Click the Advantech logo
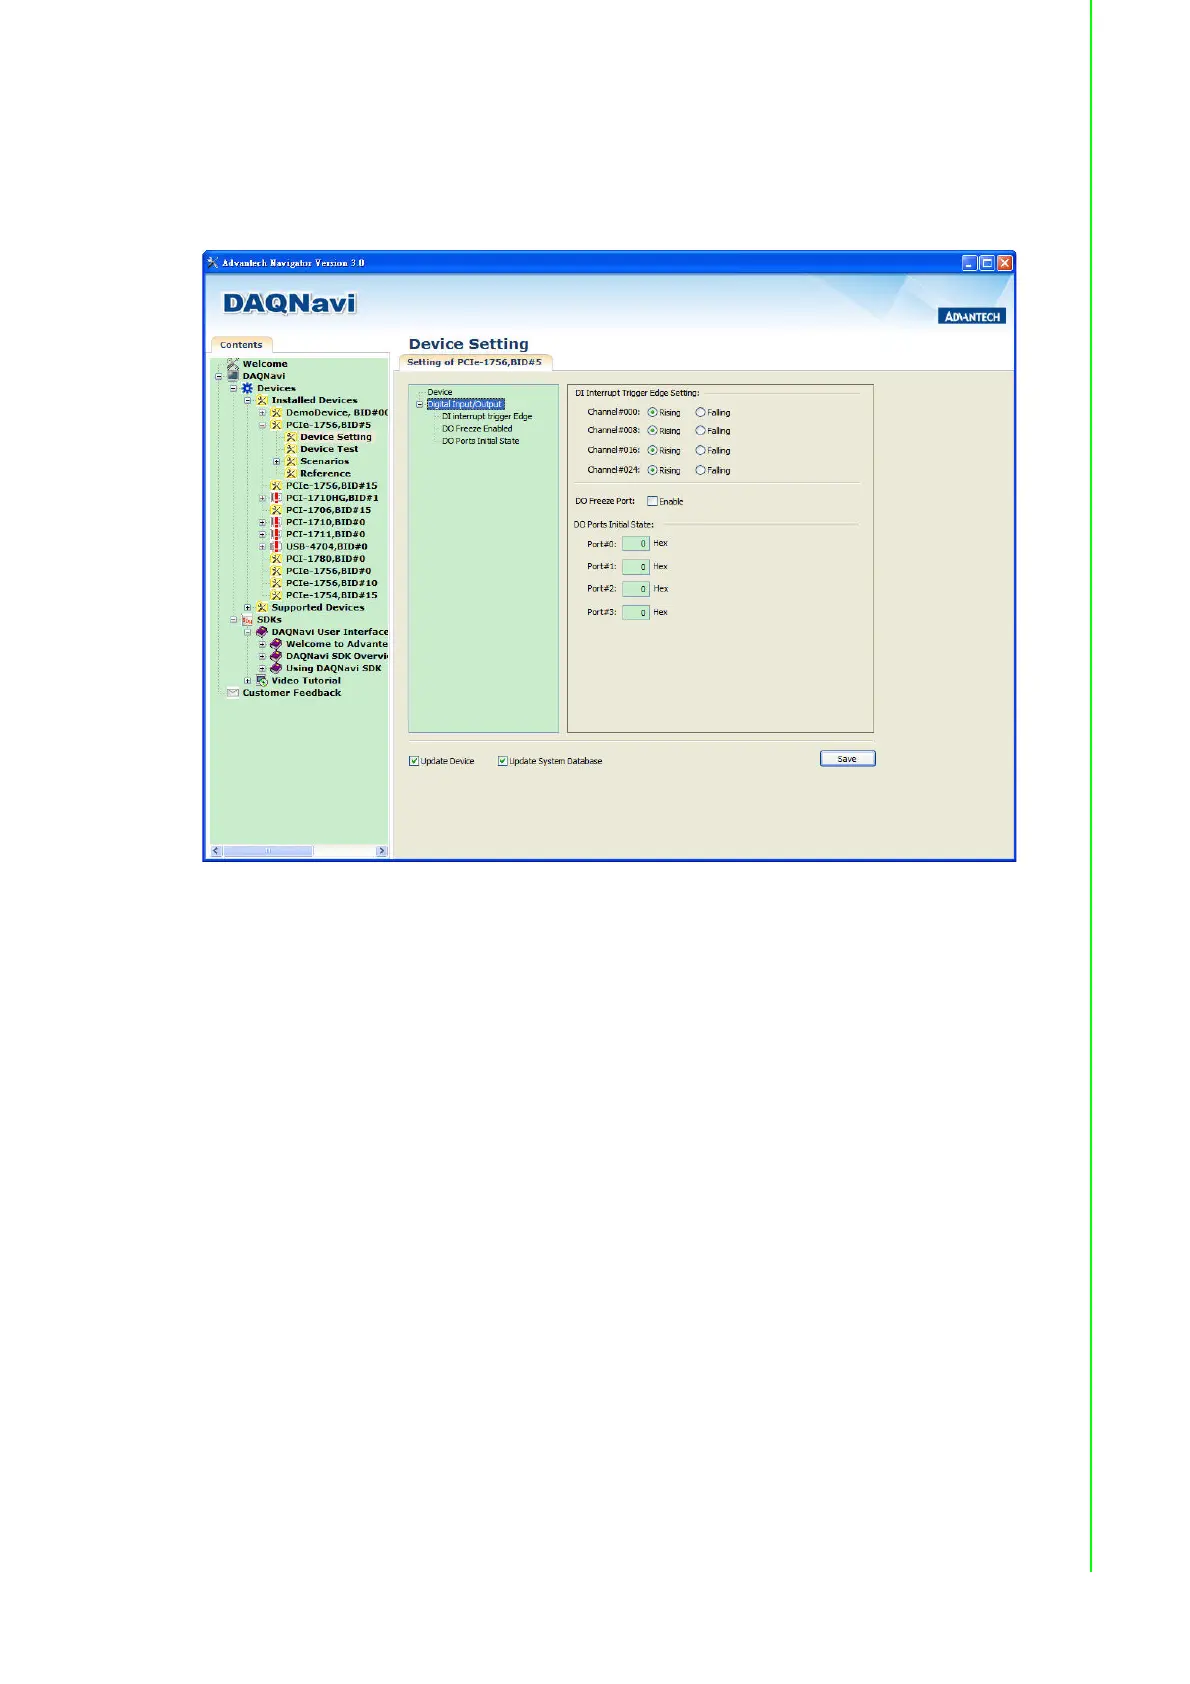 [972, 316]
